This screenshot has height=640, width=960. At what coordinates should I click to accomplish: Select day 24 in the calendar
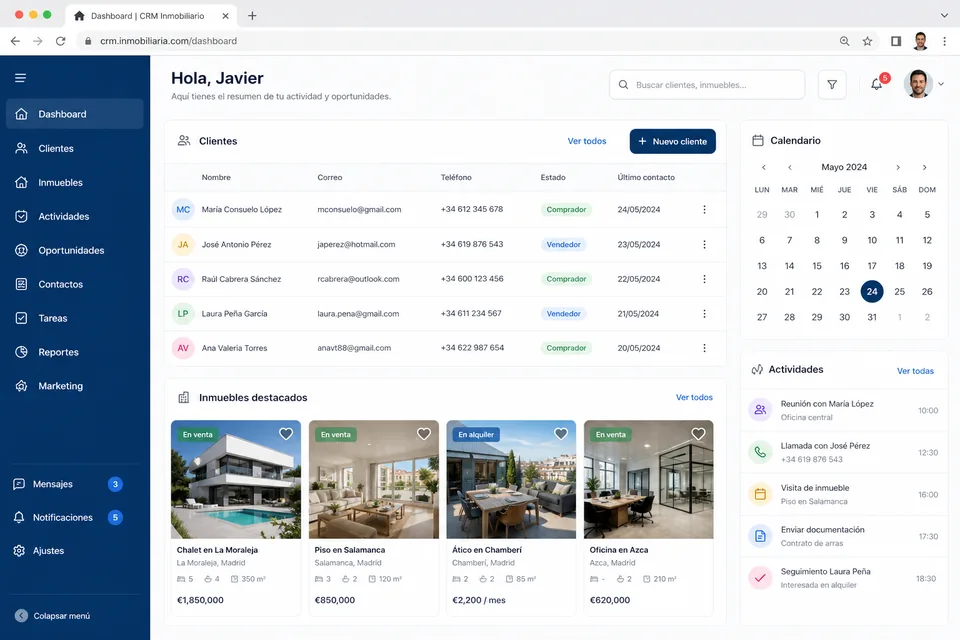[x=872, y=292]
